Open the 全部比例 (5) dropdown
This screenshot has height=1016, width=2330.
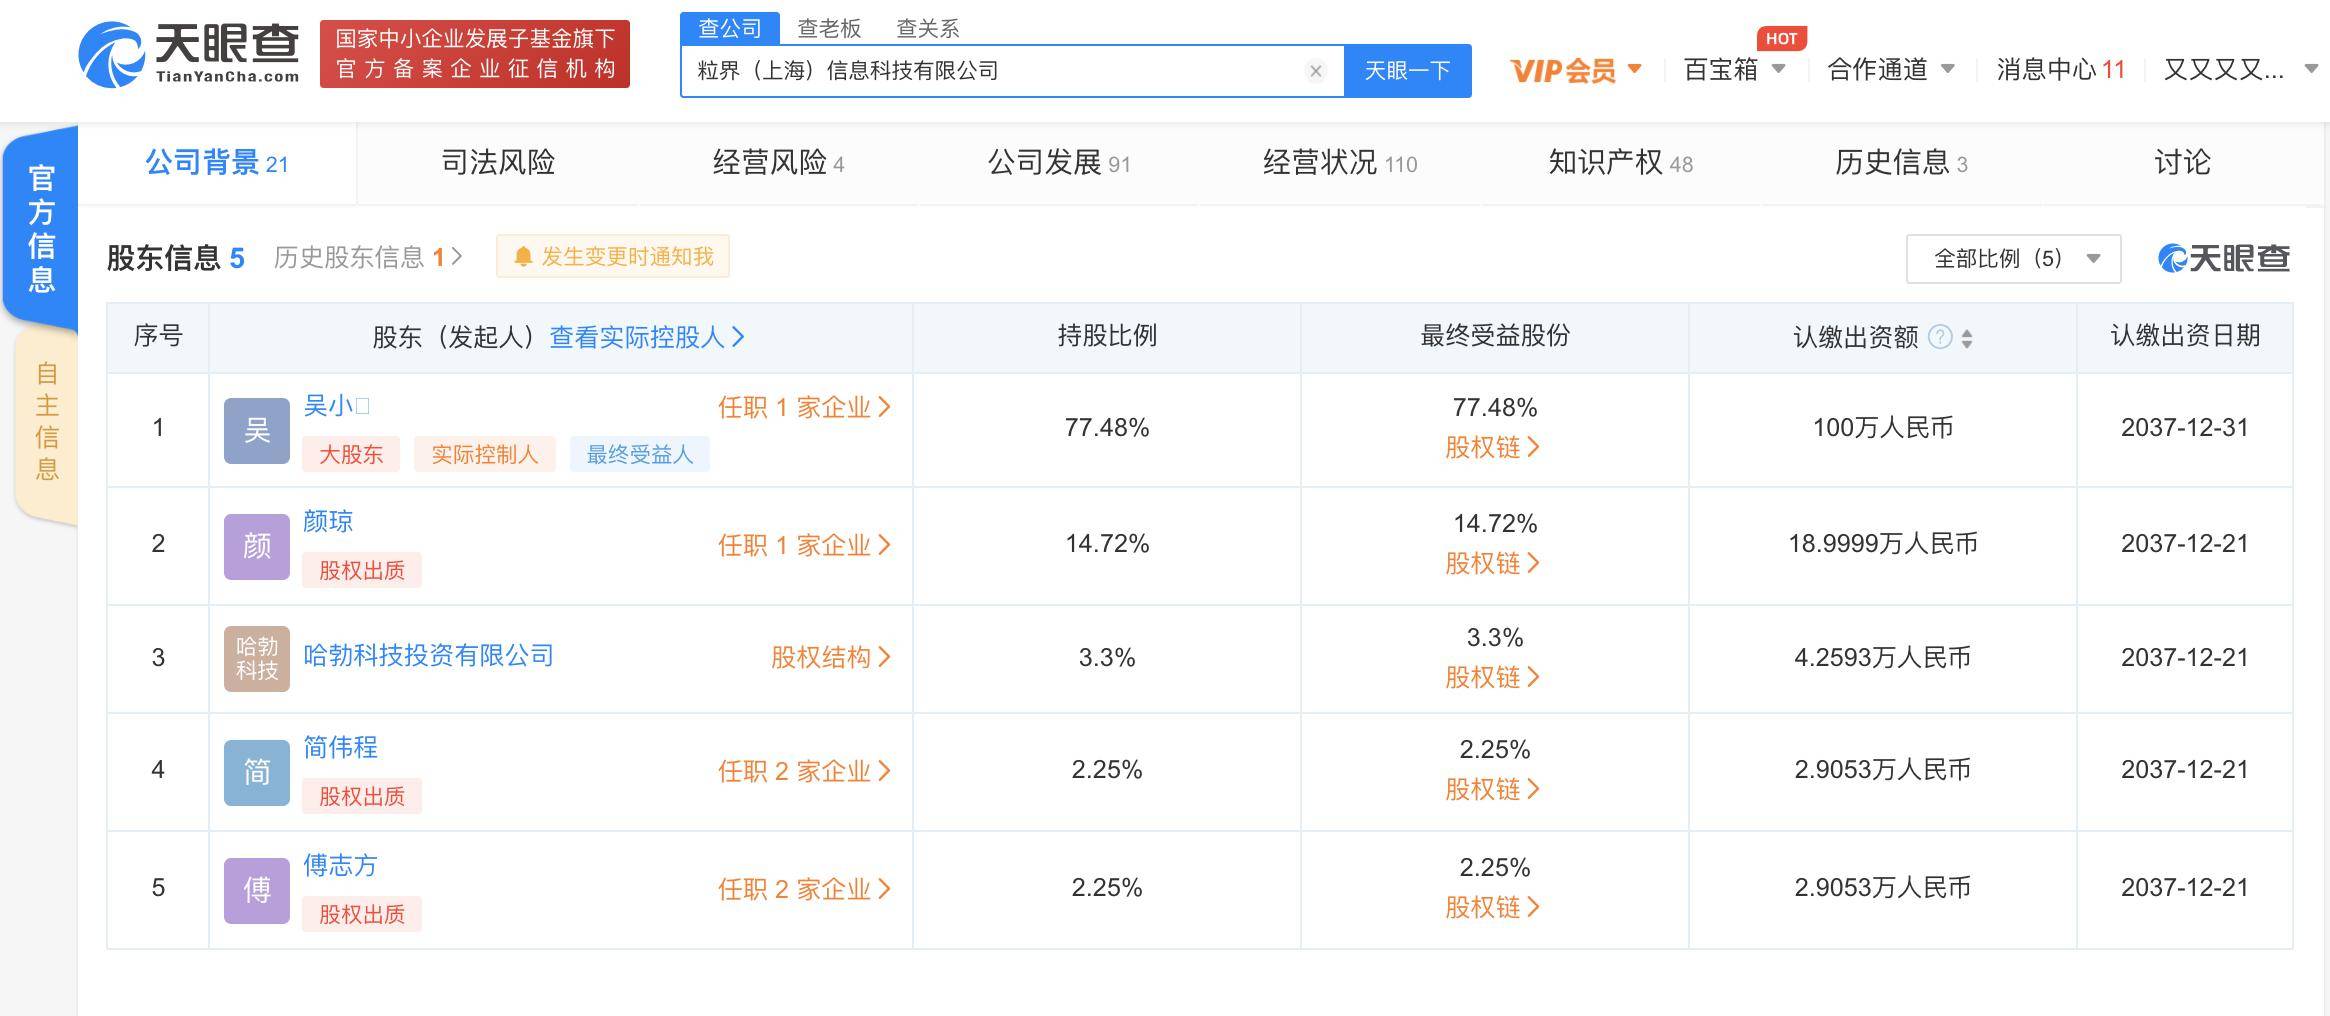tap(2013, 259)
